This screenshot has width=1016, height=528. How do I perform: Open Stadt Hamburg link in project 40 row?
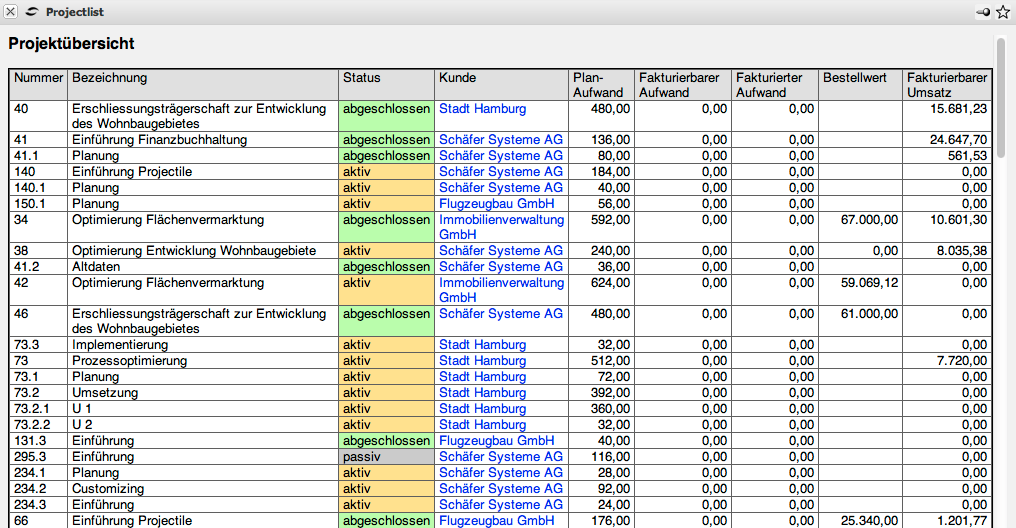pyautogui.click(x=482, y=109)
